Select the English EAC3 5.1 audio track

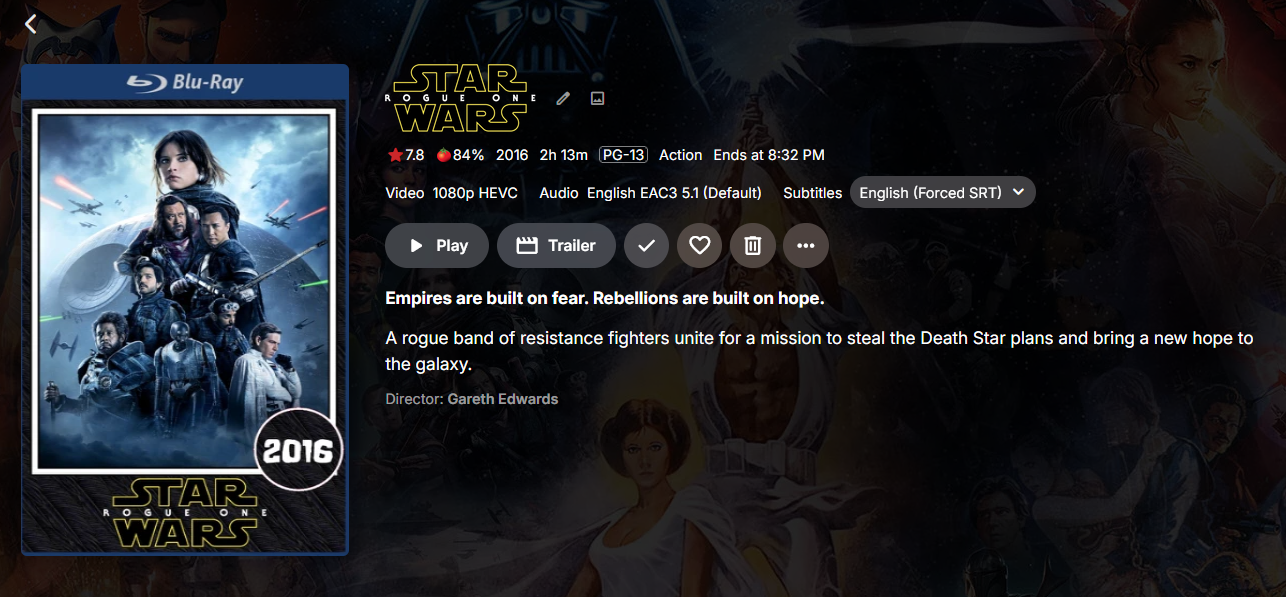pos(674,192)
